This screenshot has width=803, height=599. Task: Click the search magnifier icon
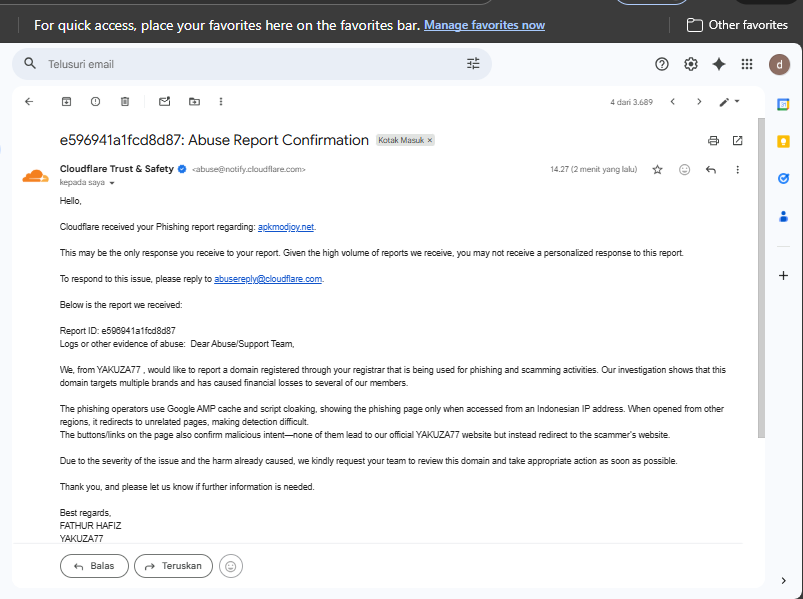[30, 63]
